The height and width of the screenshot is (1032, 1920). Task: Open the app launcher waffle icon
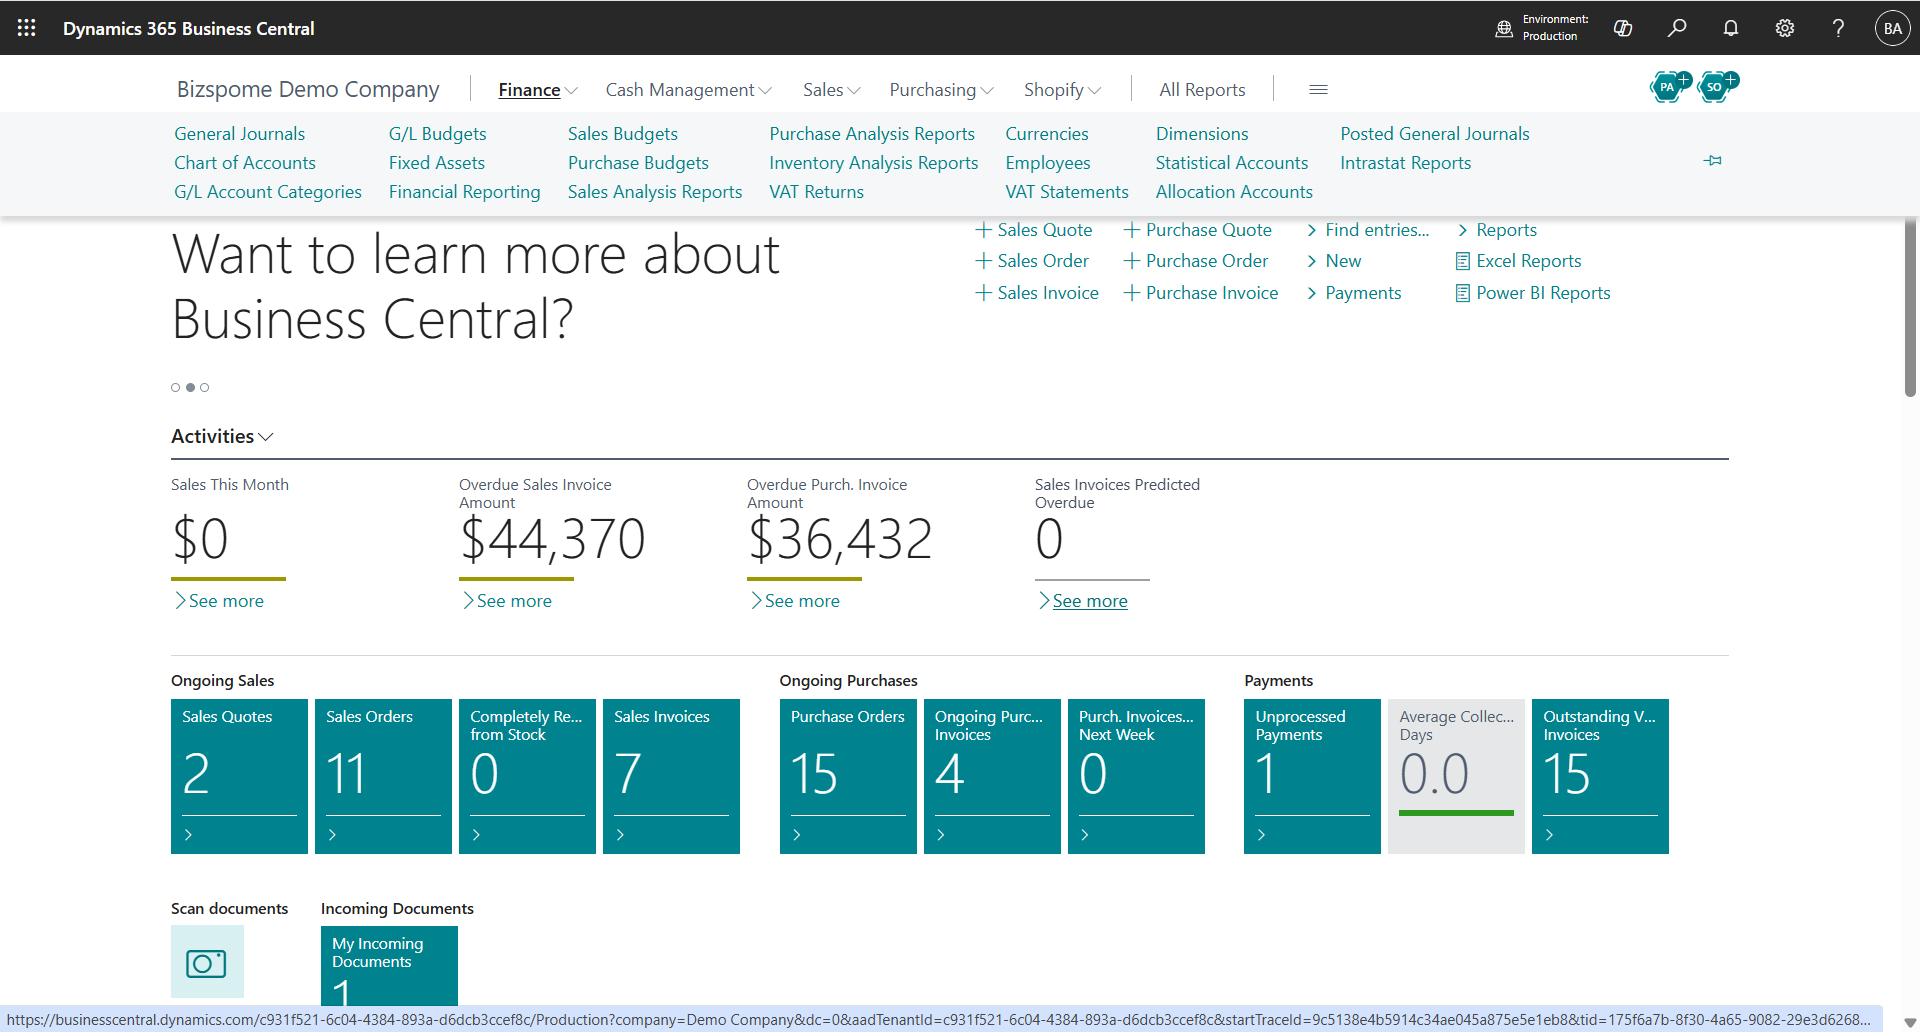(x=27, y=28)
